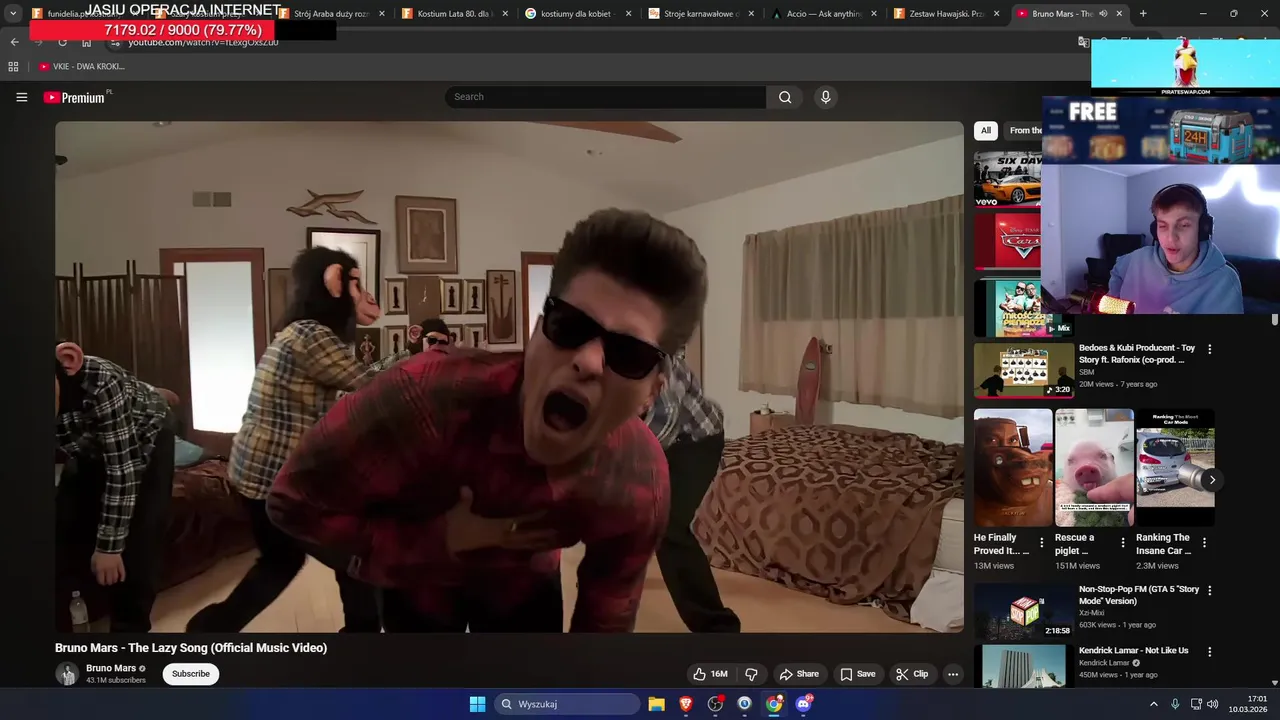
Task: Open options for 'He Finally Proved It' short
Action: click(1042, 543)
